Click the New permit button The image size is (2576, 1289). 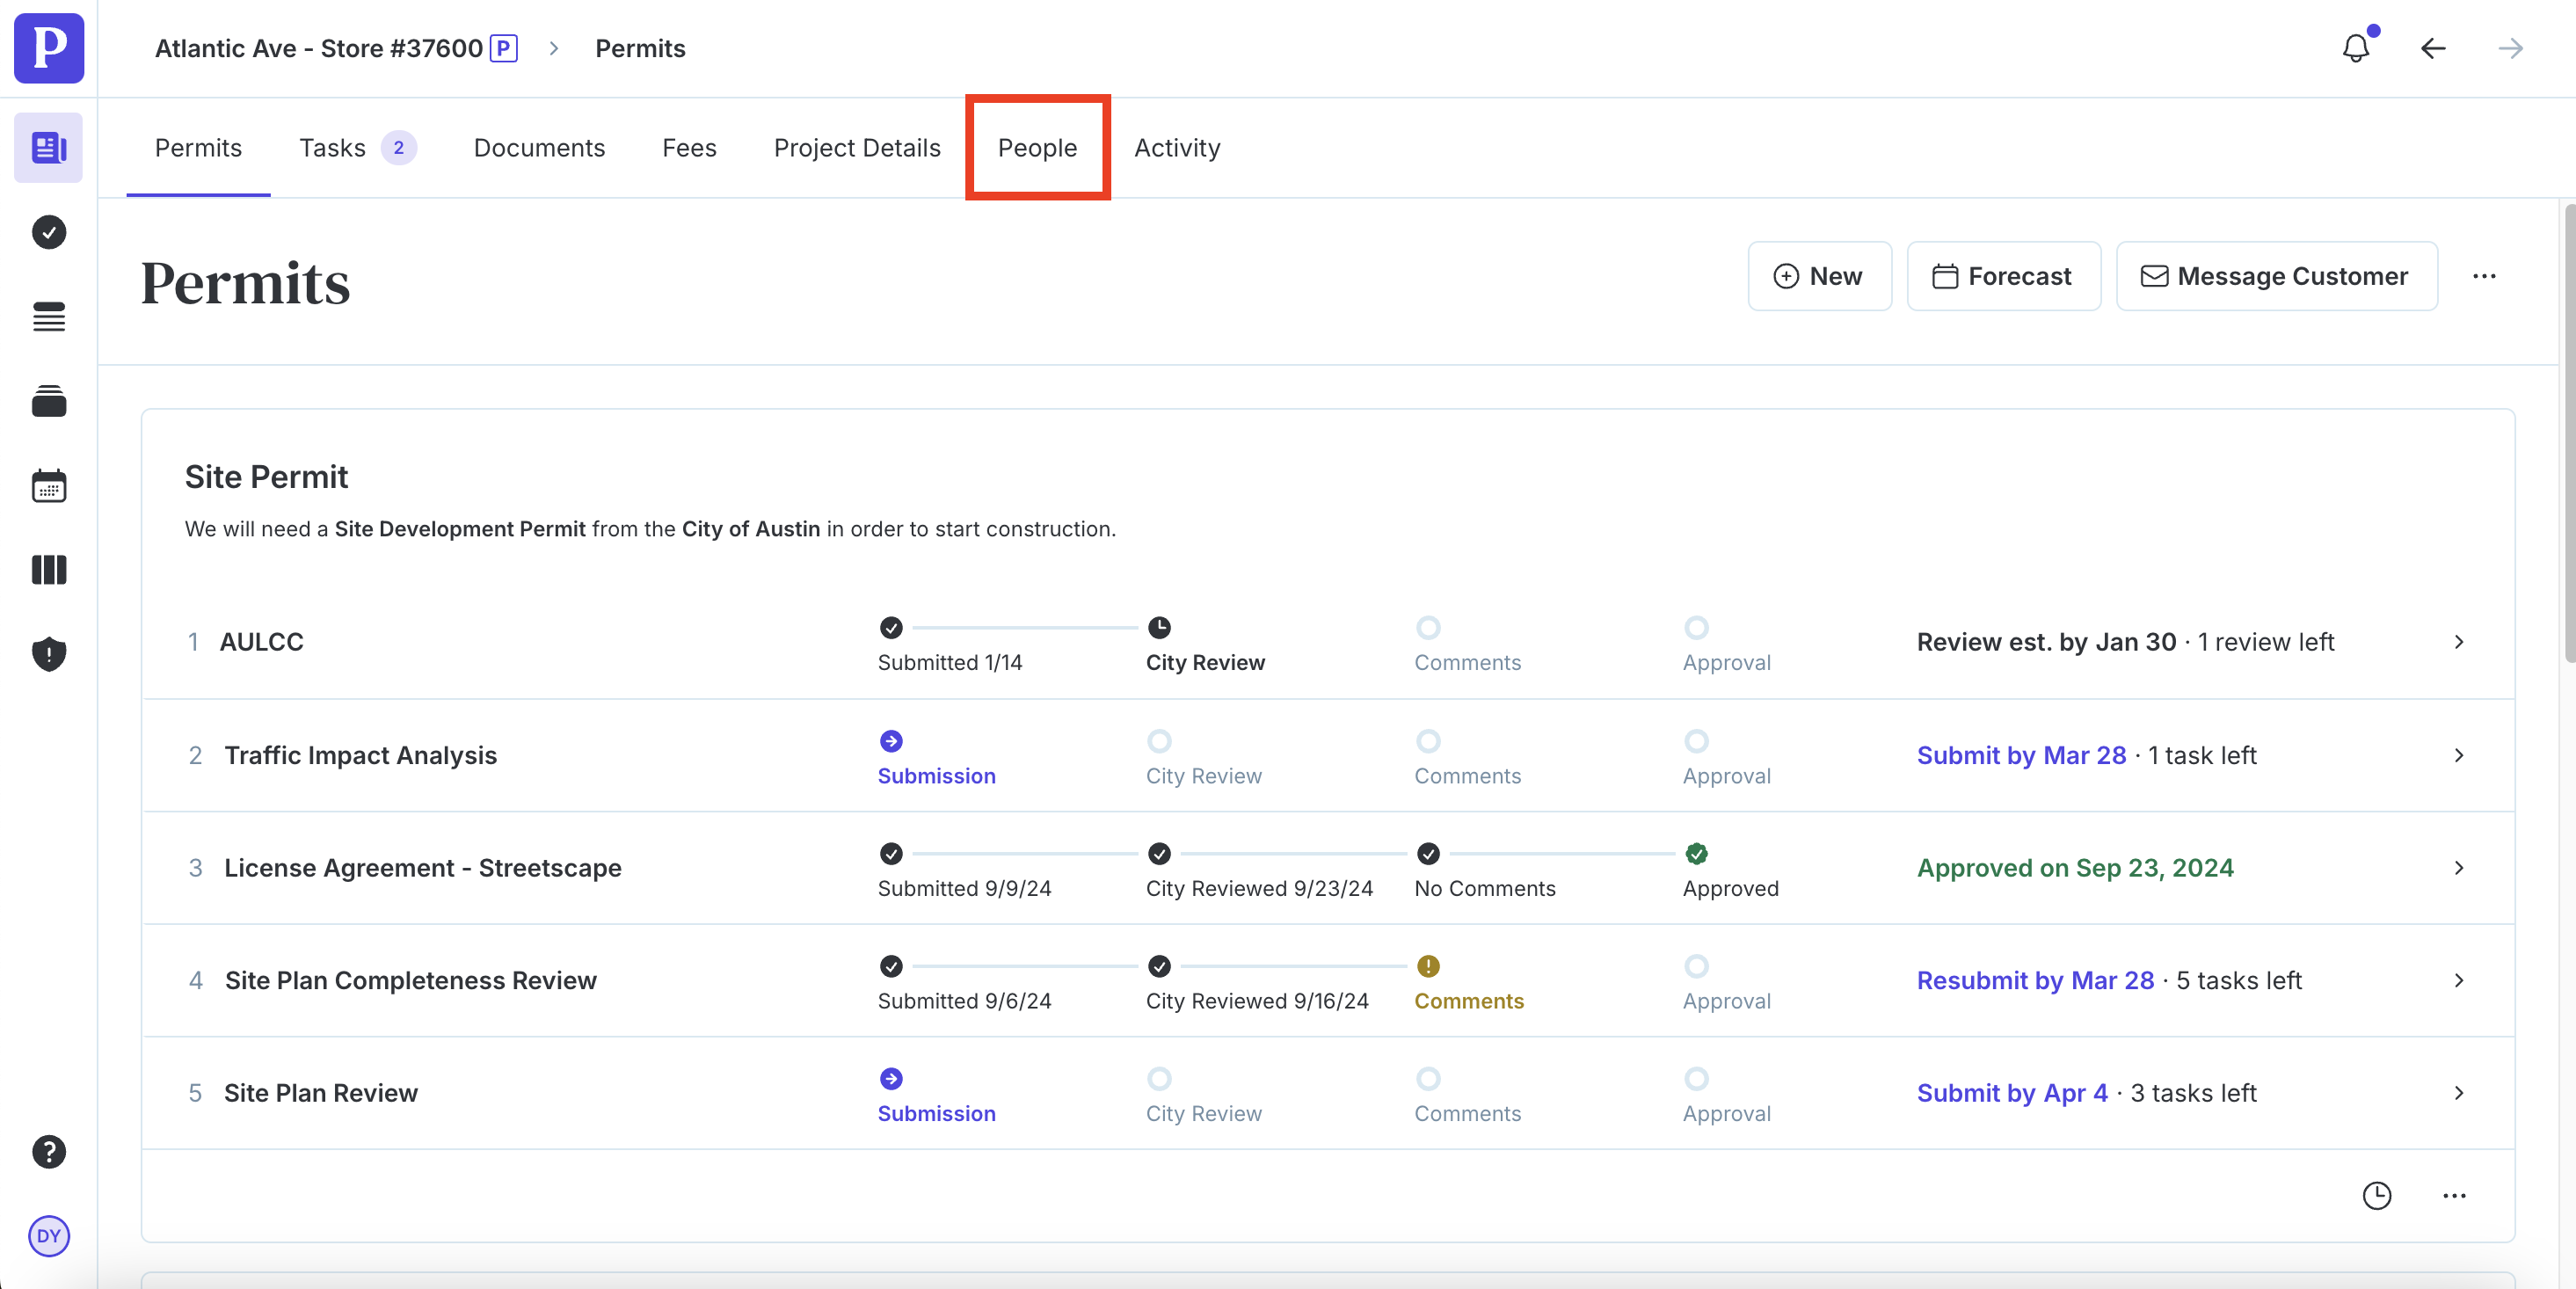(1818, 276)
